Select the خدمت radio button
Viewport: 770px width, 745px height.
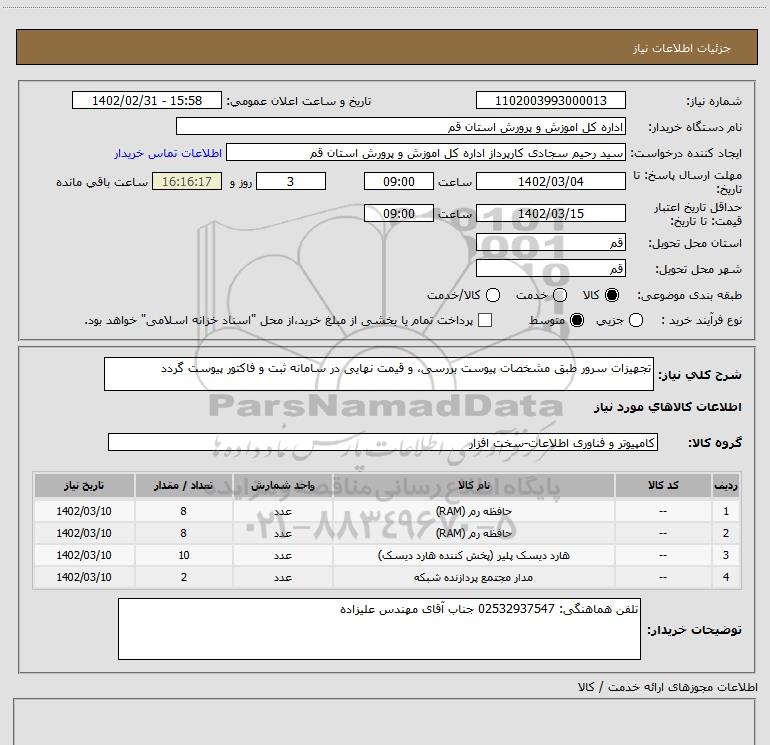(560, 295)
